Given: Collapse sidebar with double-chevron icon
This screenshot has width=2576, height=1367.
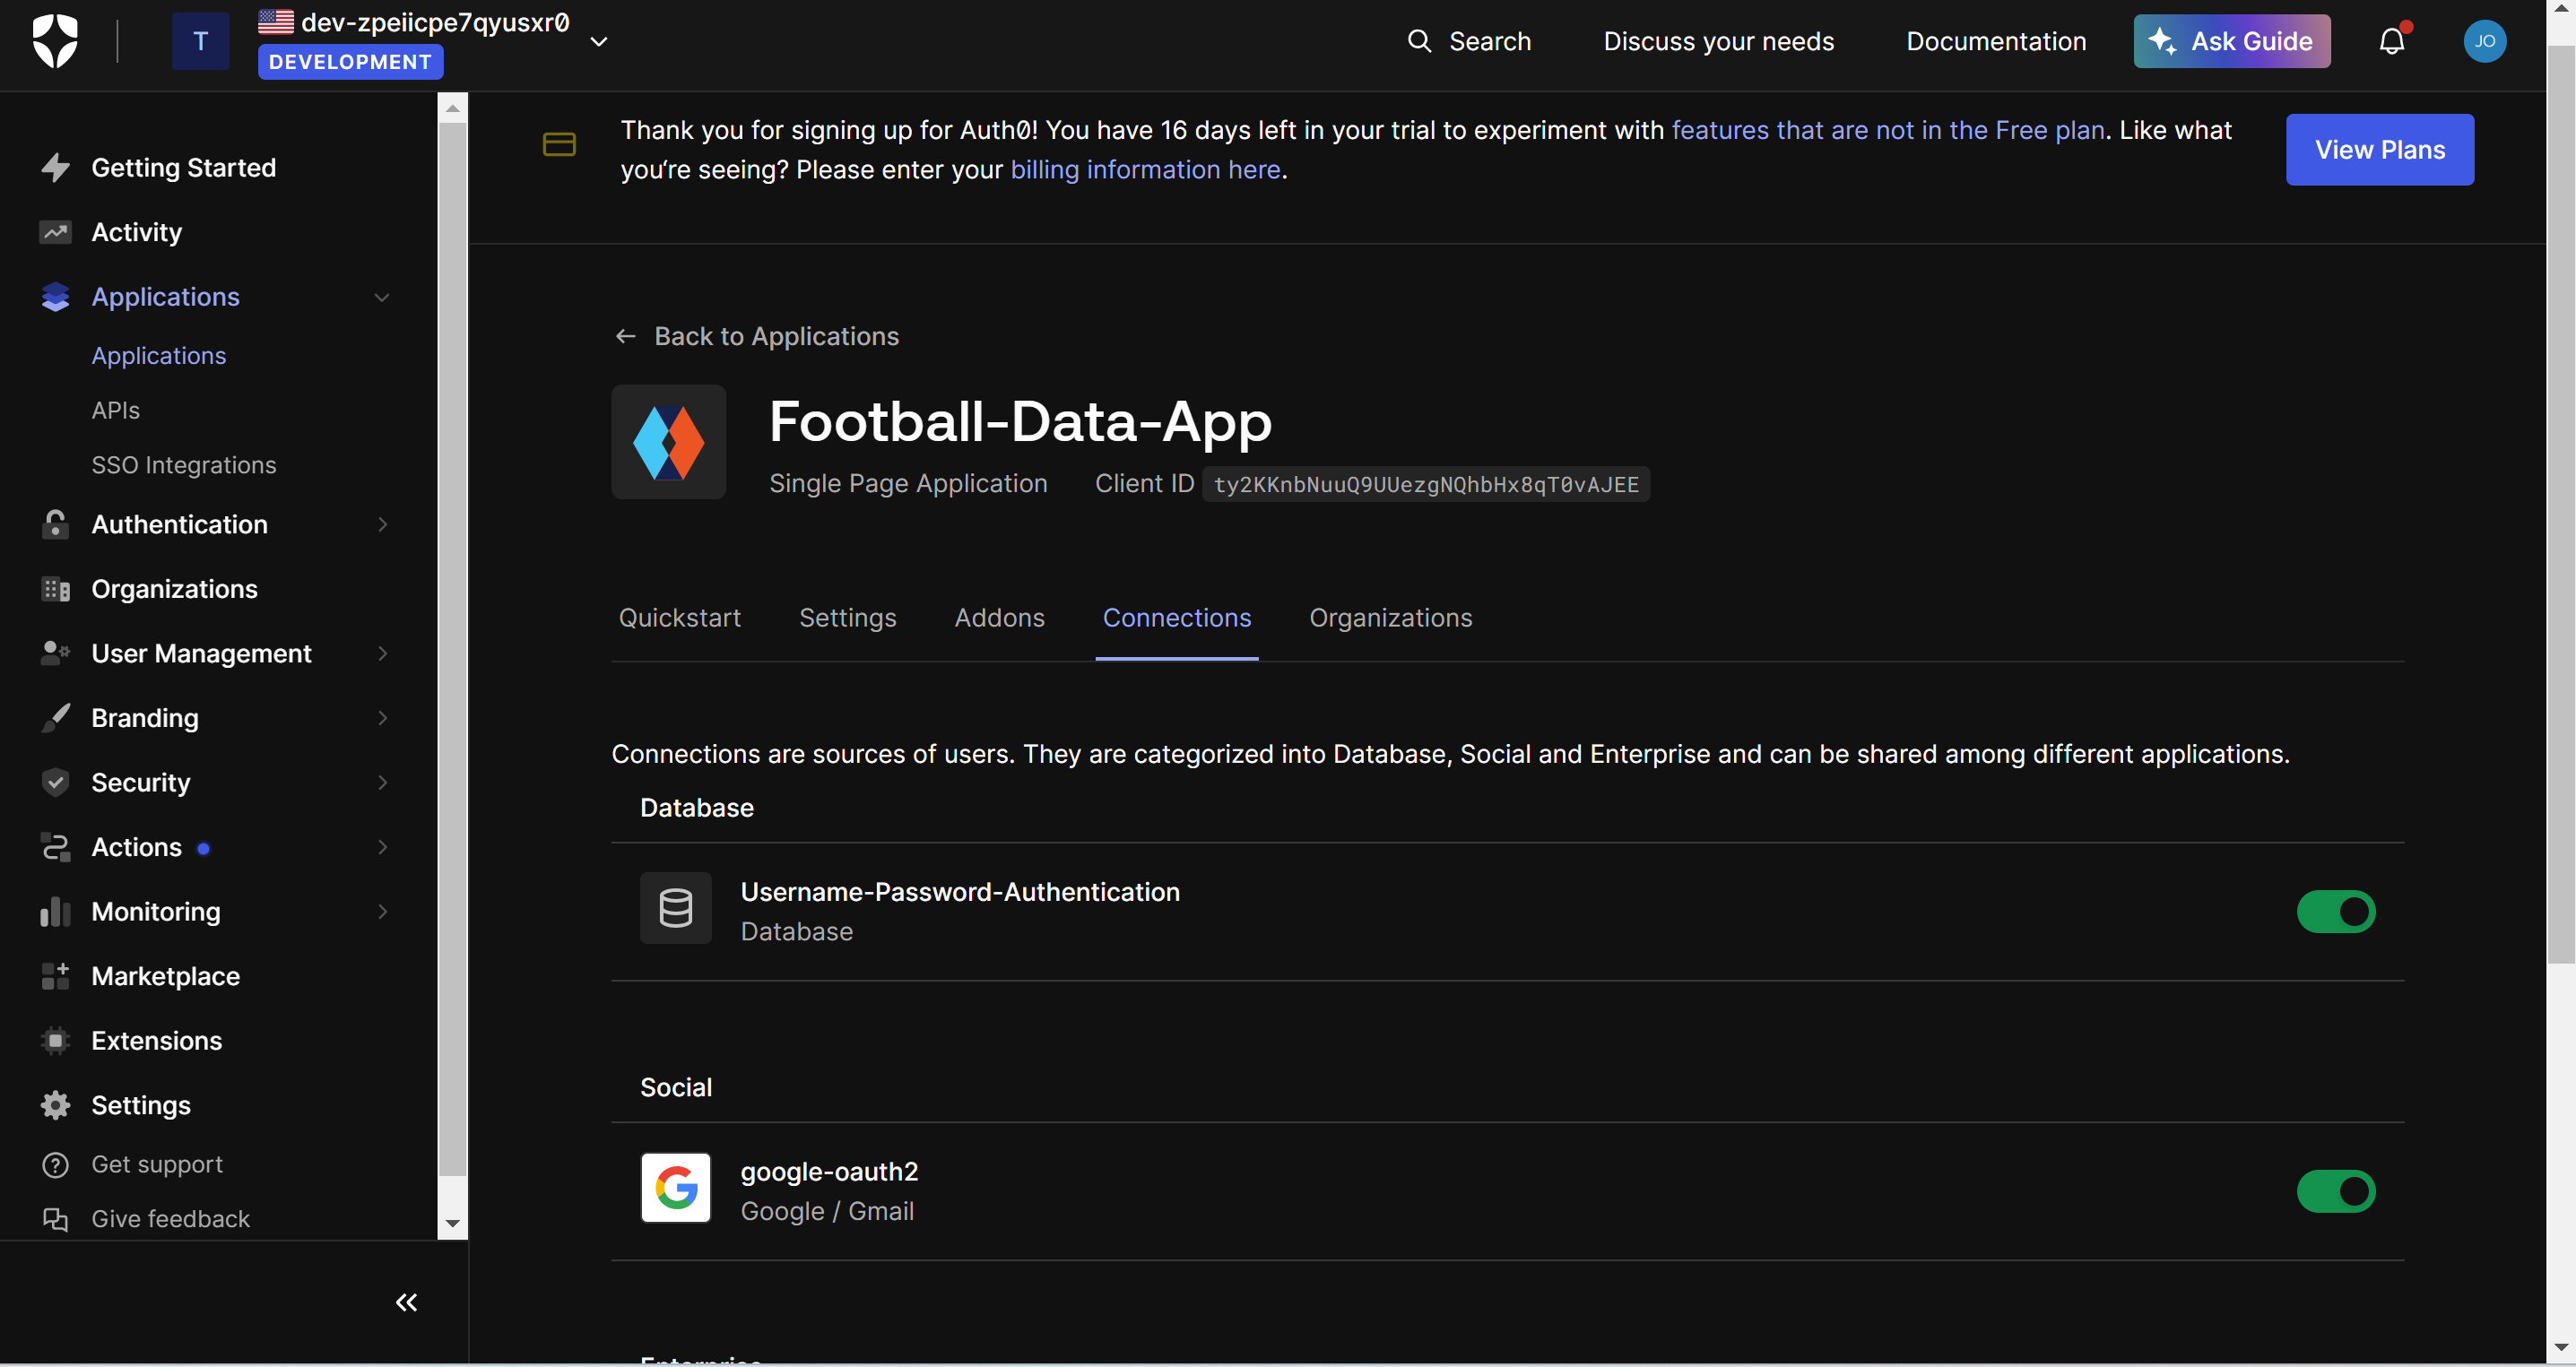Looking at the screenshot, I should [x=406, y=1302].
